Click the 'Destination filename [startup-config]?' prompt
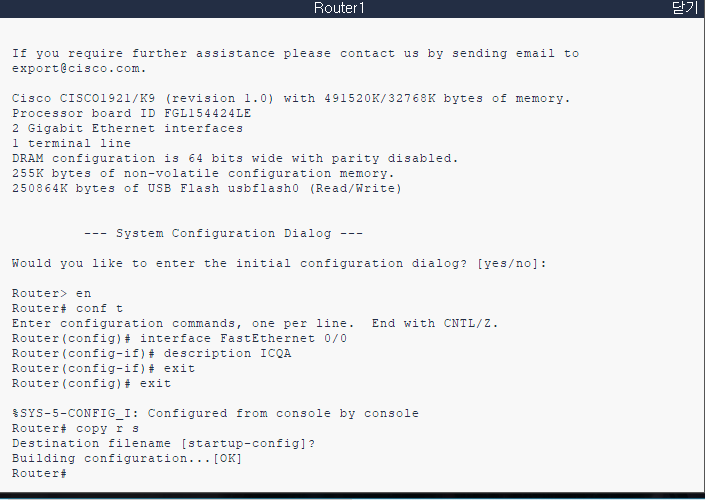Screen dimensions: 705x500 coord(164,443)
